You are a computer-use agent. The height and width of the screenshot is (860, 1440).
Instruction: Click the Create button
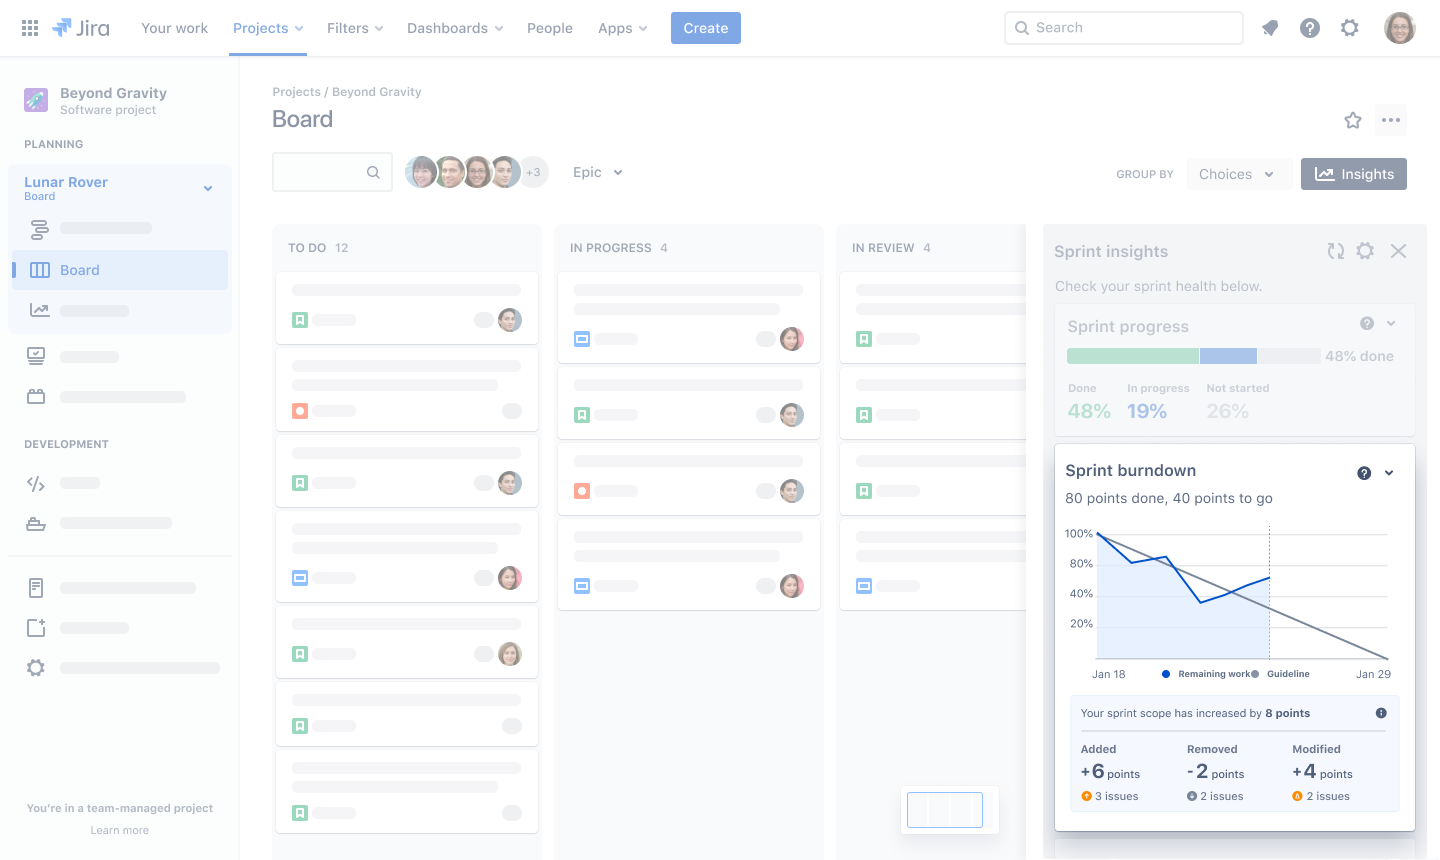coord(706,28)
